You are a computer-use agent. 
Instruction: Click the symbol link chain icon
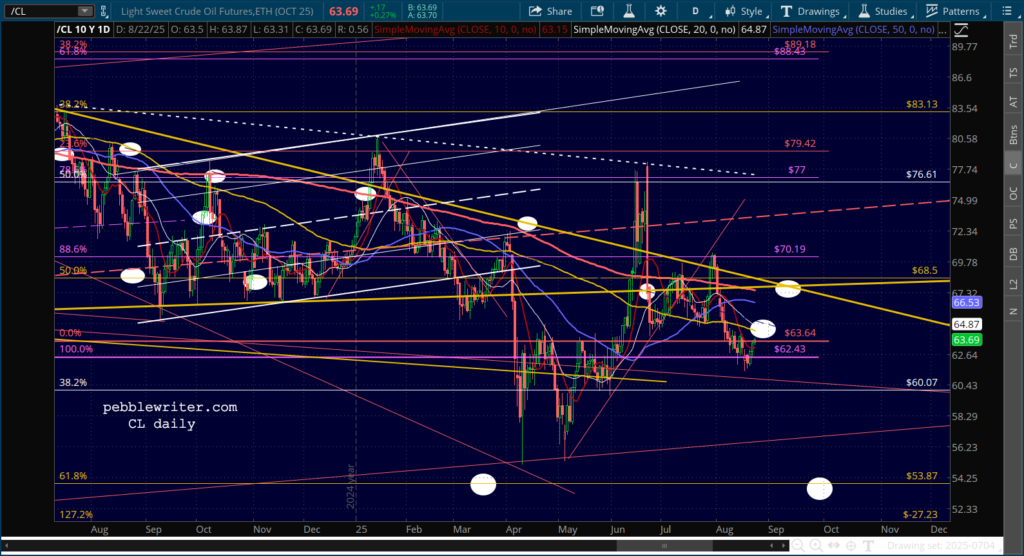point(103,11)
